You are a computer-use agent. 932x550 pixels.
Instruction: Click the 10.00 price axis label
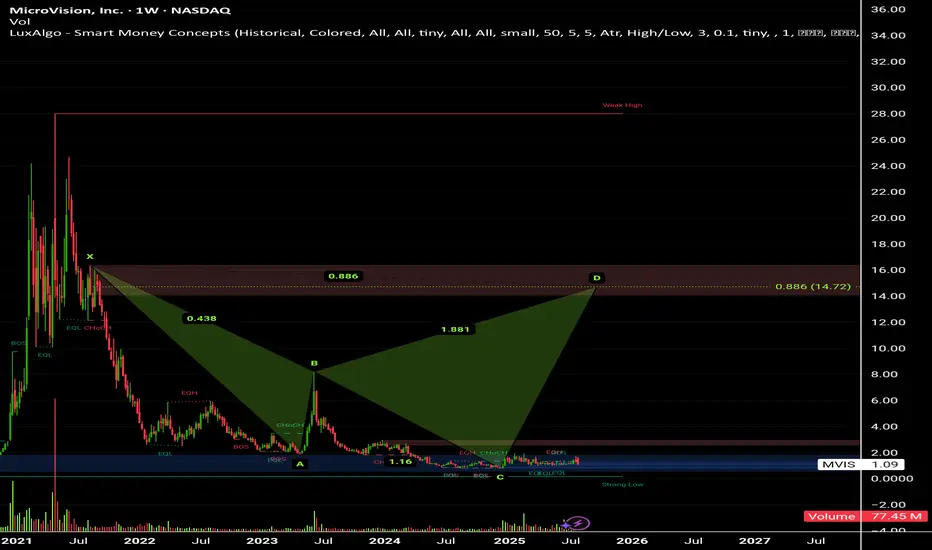point(888,348)
